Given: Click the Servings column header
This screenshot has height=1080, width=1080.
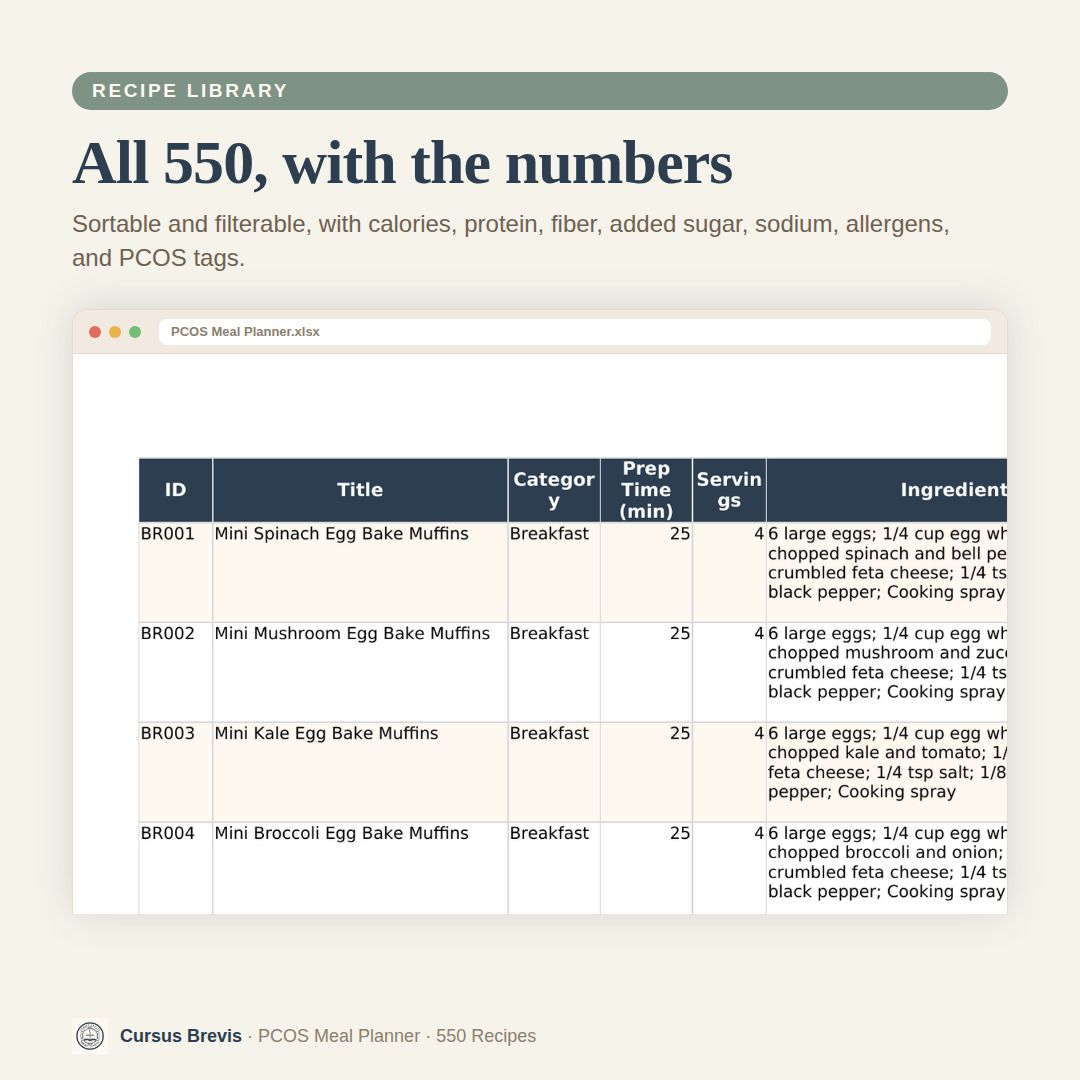Looking at the screenshot, I should 729,490.
